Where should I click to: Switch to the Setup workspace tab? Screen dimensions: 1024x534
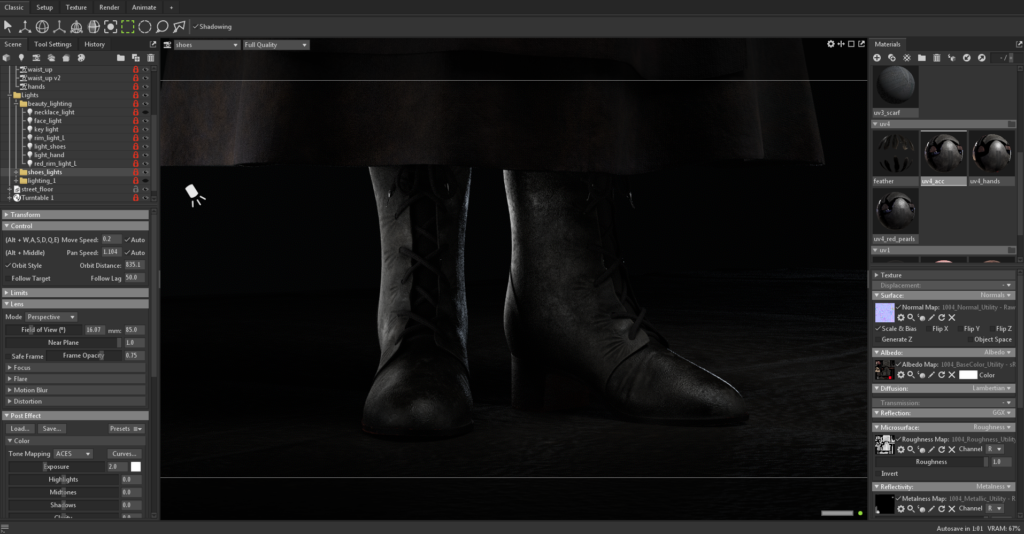pos(44,7)
